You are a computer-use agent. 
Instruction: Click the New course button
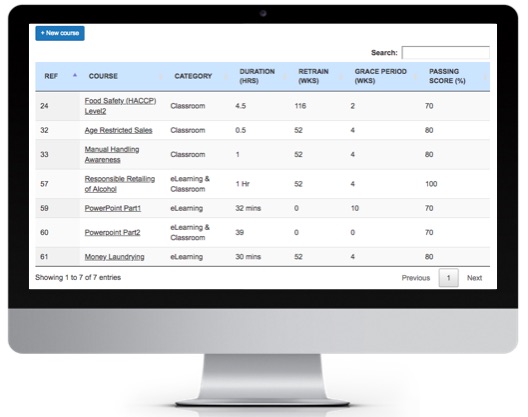[60, 33]
